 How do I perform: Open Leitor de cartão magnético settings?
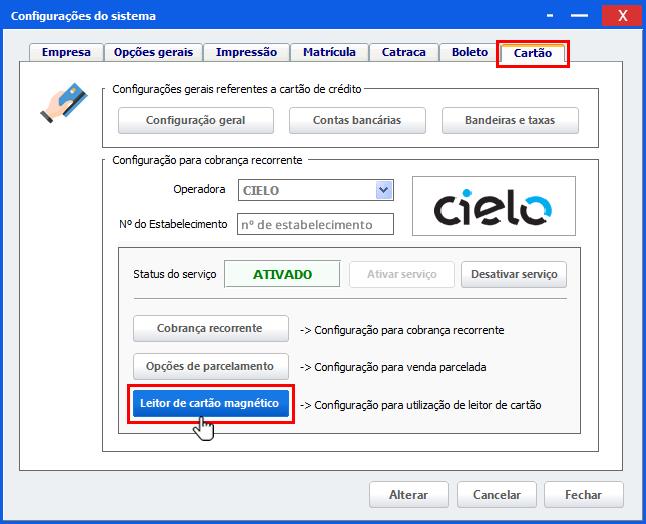tap(211, 403)
